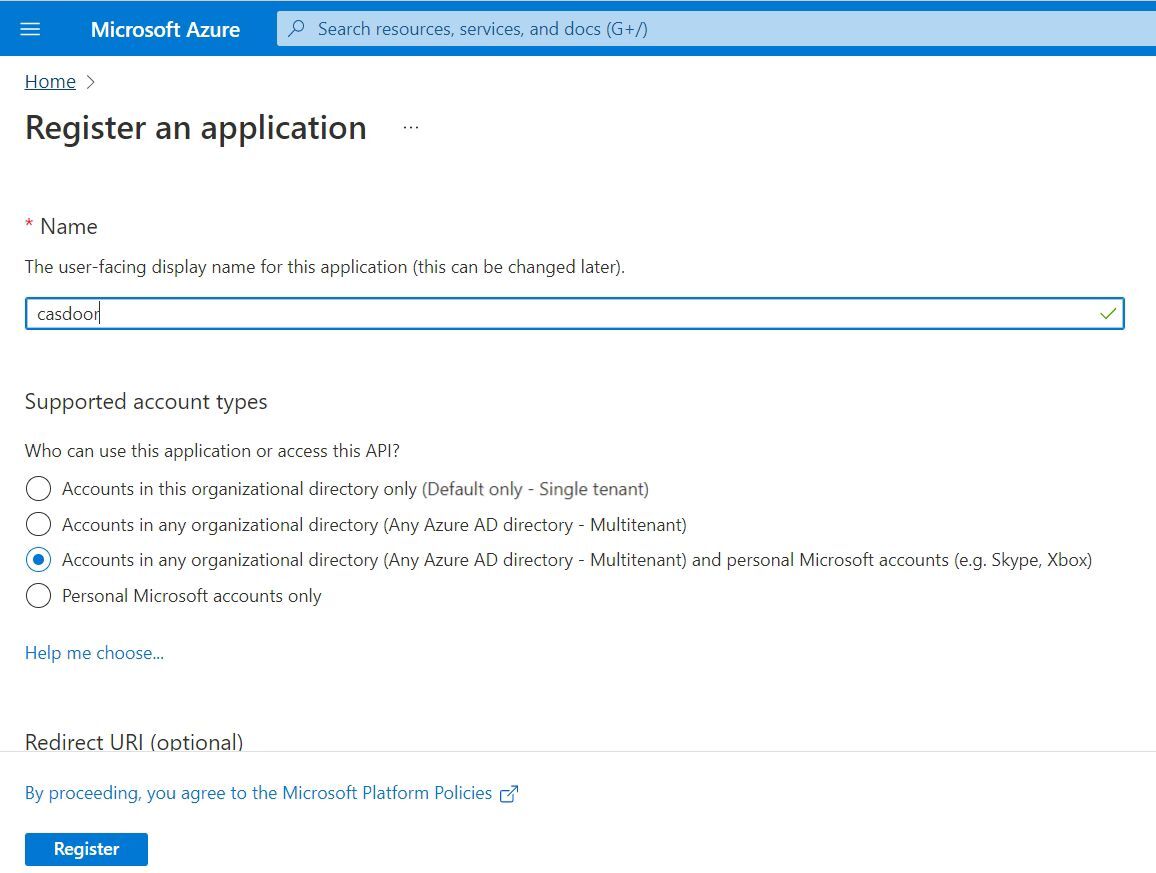
Task: Select any Azure AD directory Multitenant option
Action: [38, 525]
